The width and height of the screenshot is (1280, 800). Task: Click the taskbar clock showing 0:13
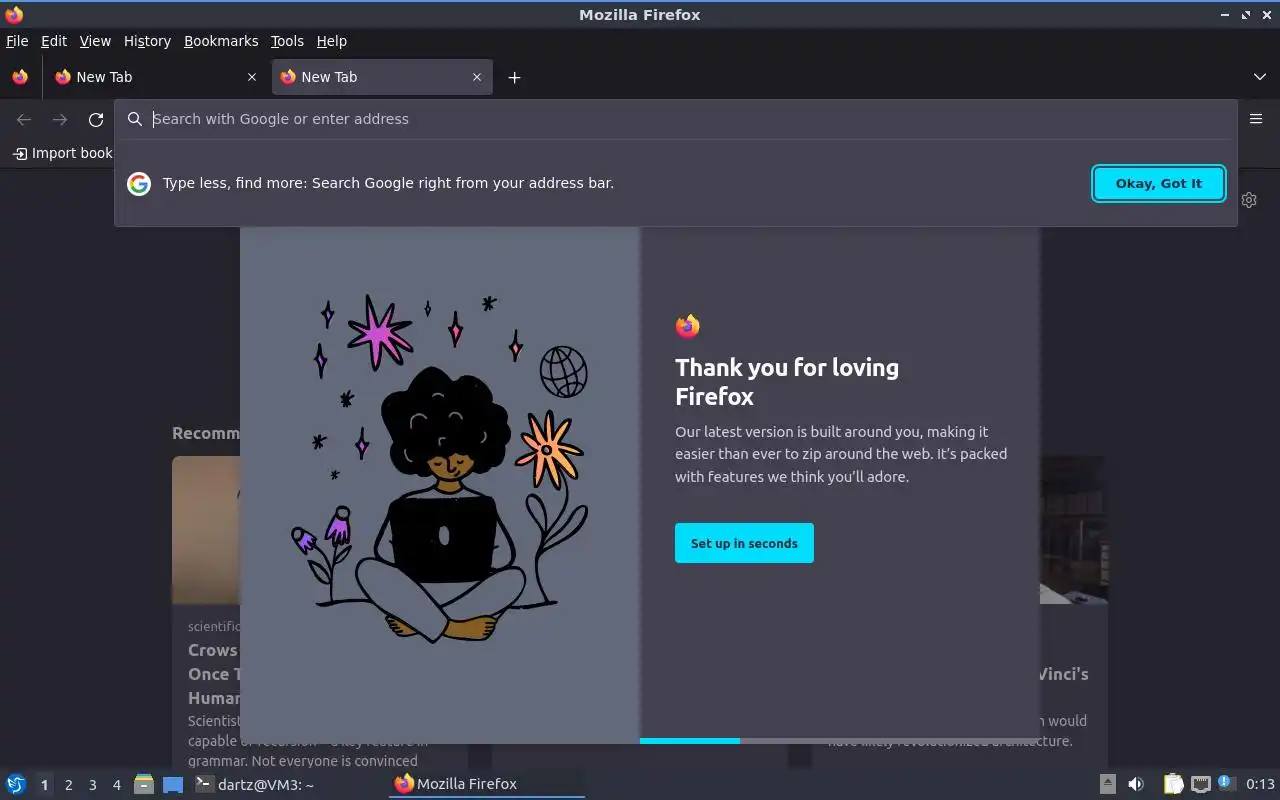pyautogui.click(x=1260, y=784)
